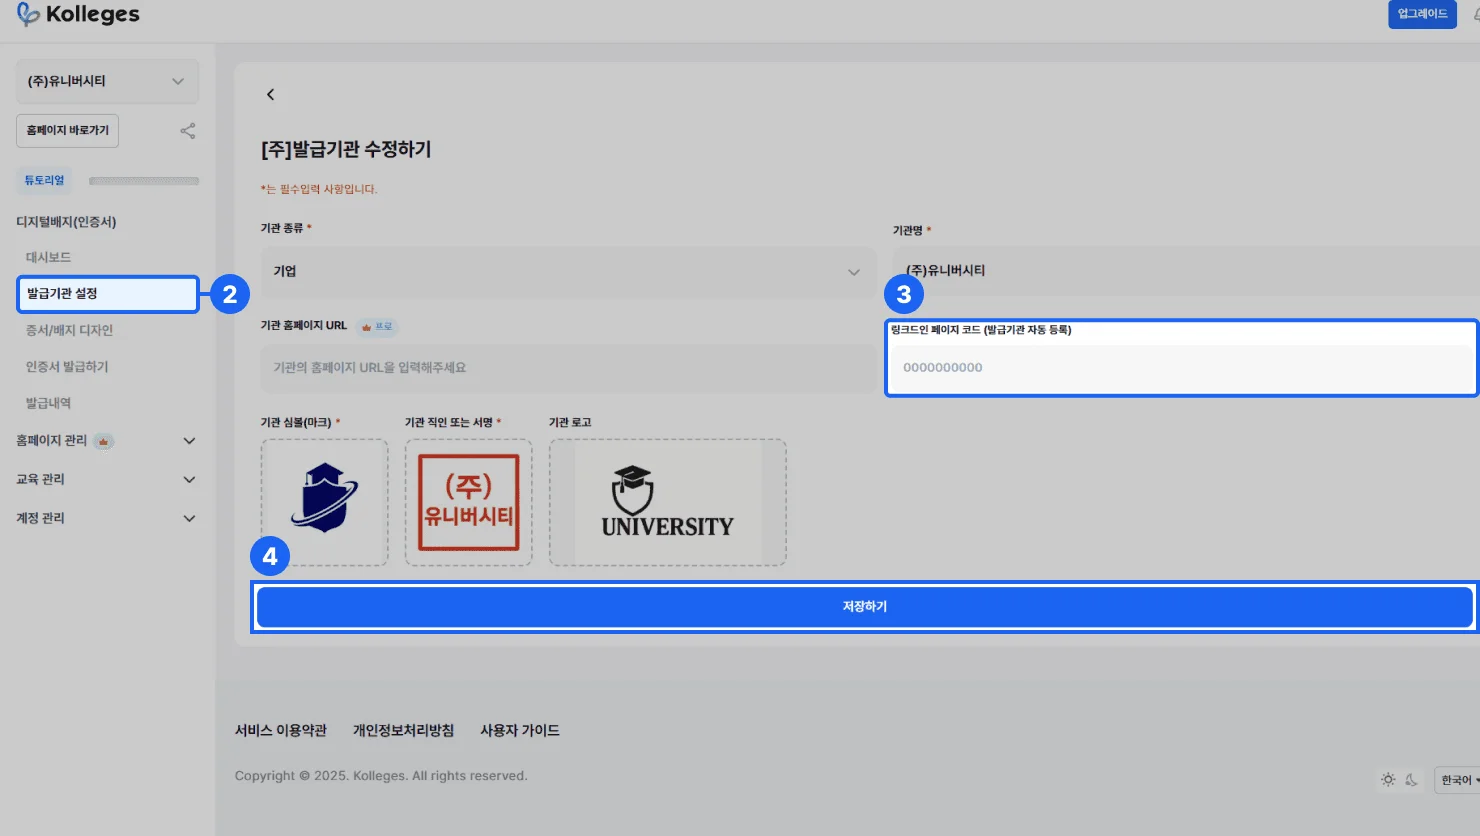Click the red note '*는 필수입력 사항입니다.'
This screenshot has height=836, width=1480.
point(319,189)
